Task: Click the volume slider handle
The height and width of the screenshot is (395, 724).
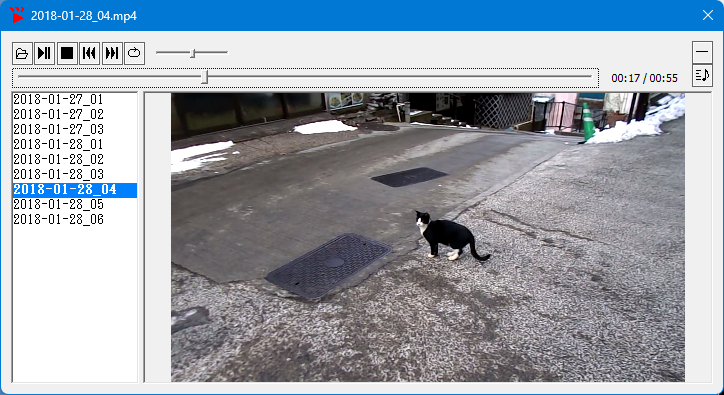Action: pyautogui.click(x=193, y=53)
